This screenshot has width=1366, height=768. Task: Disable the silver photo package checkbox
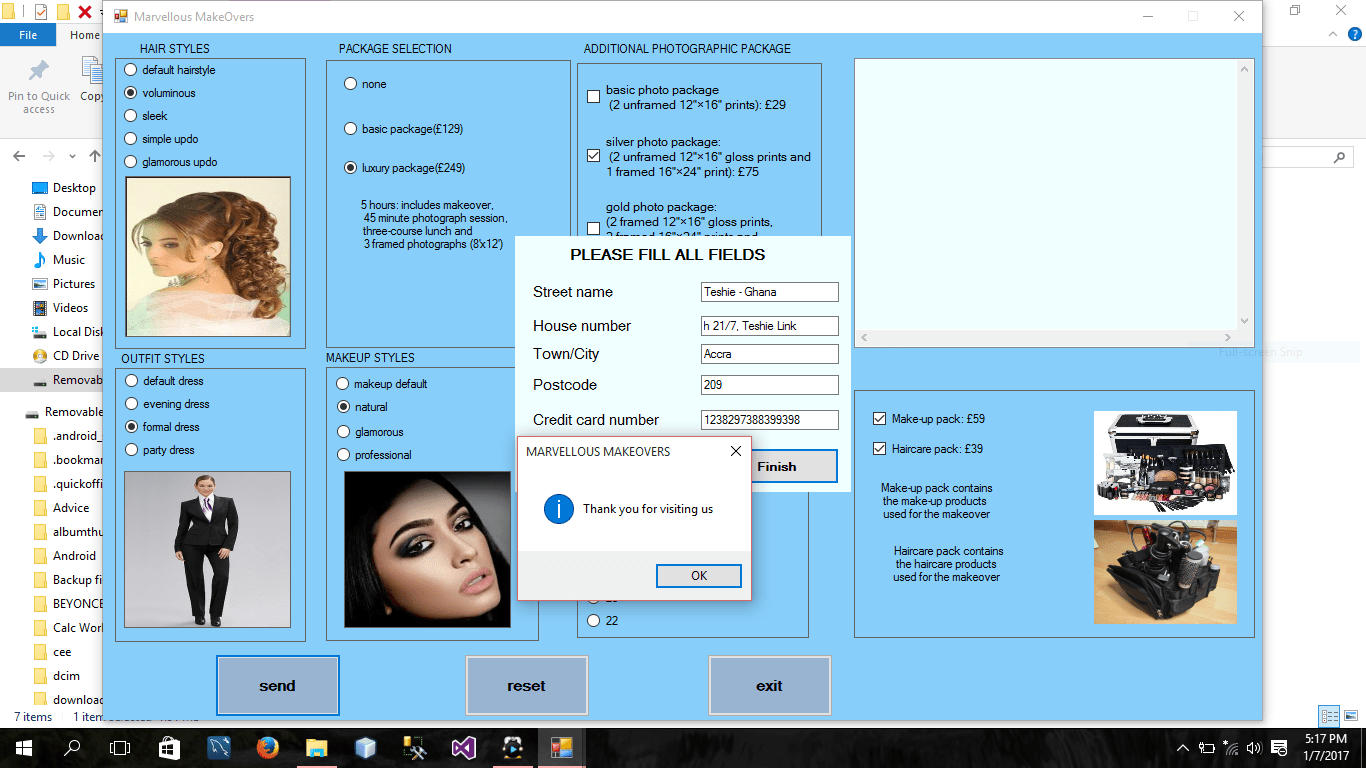[x=593, y=155]
